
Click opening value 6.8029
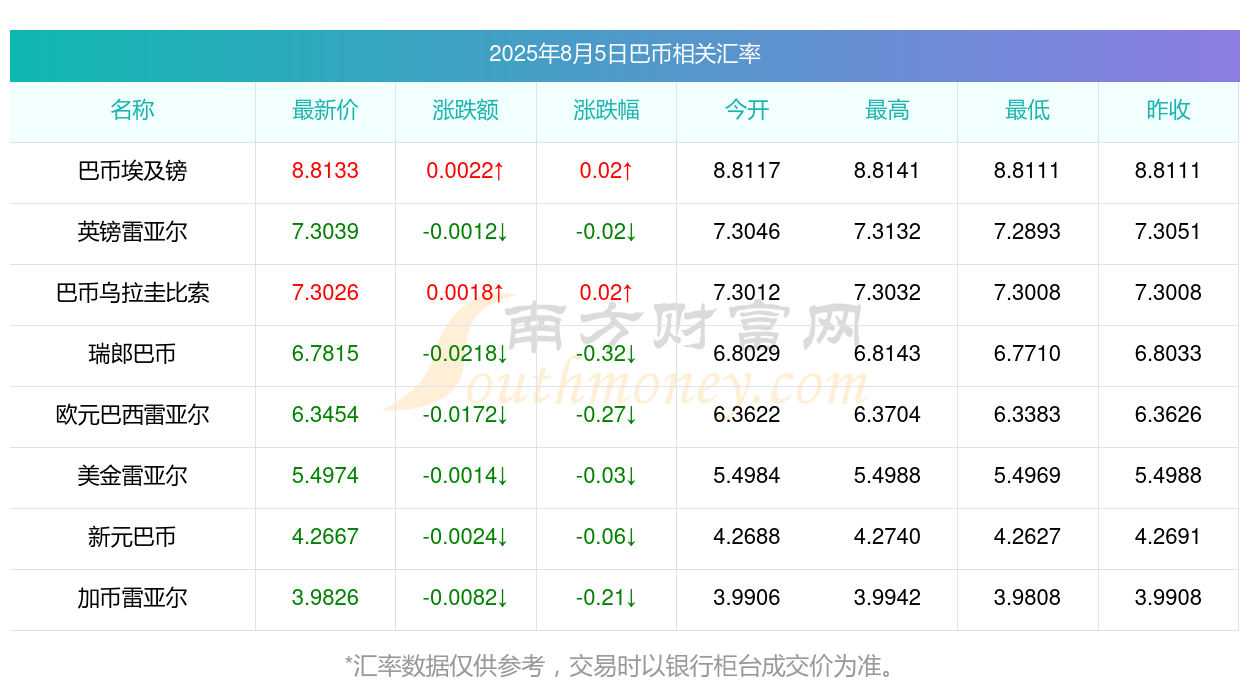point(747,354)
